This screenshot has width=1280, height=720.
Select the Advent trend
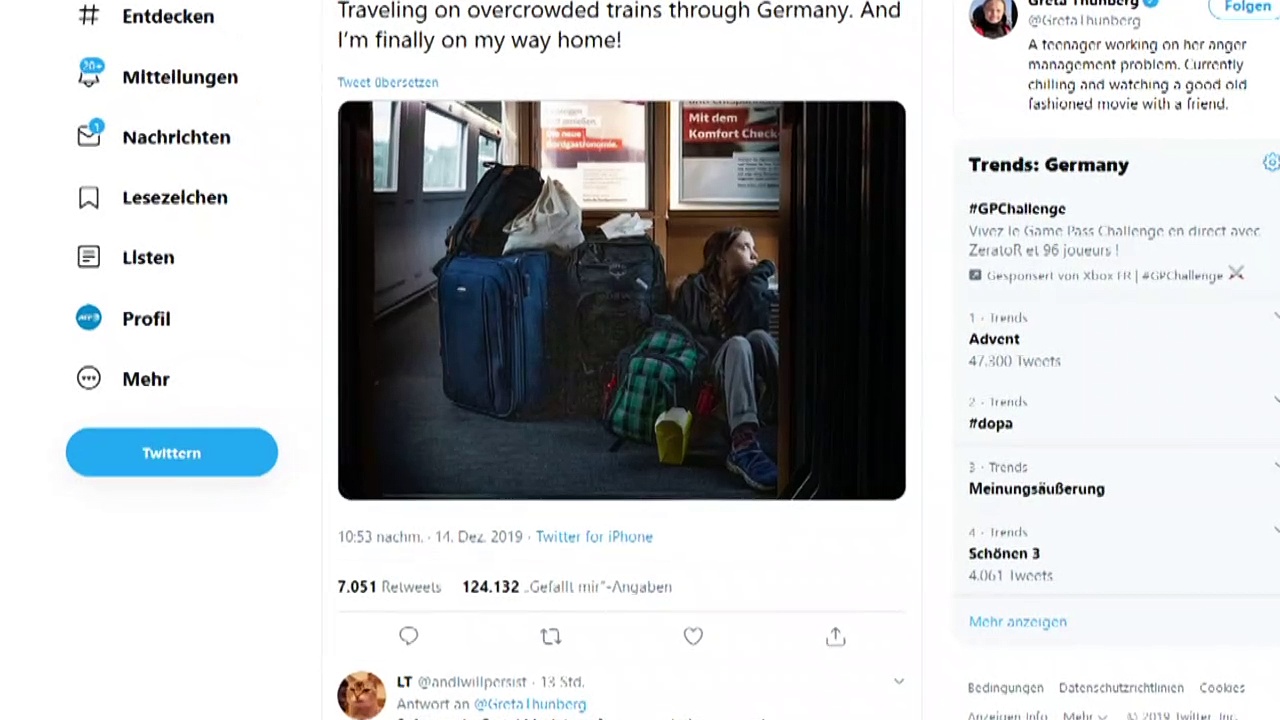coord(994,339)
